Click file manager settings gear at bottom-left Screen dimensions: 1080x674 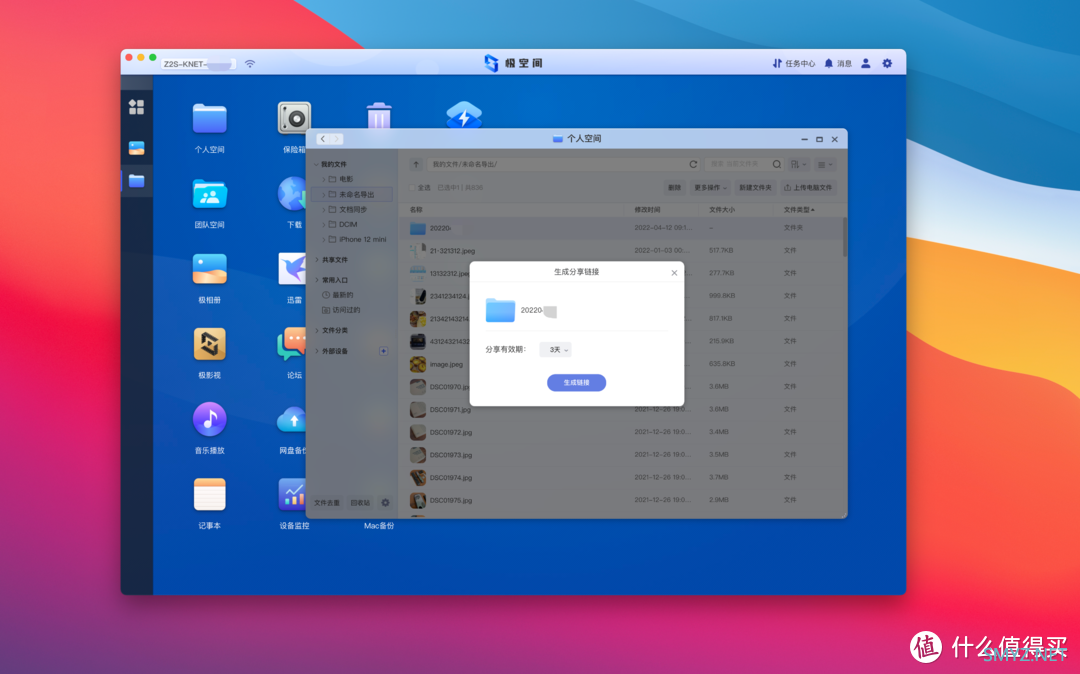click(385, 503)
